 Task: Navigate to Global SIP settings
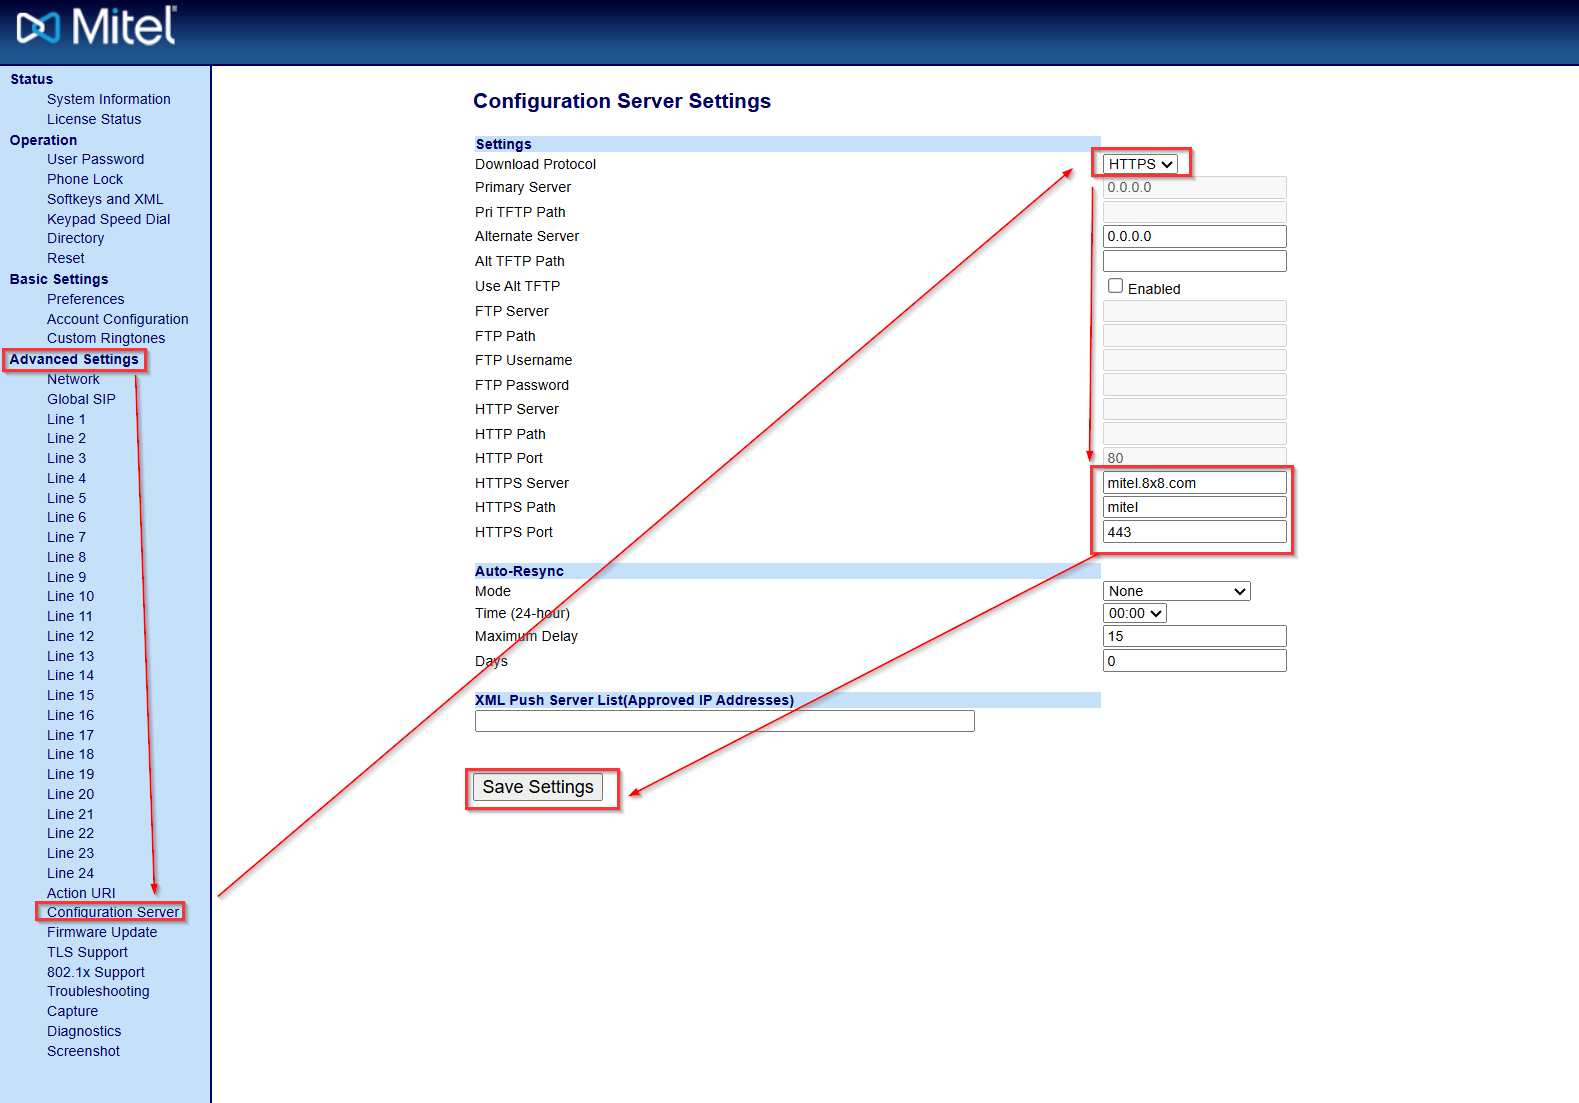(81, 399)
